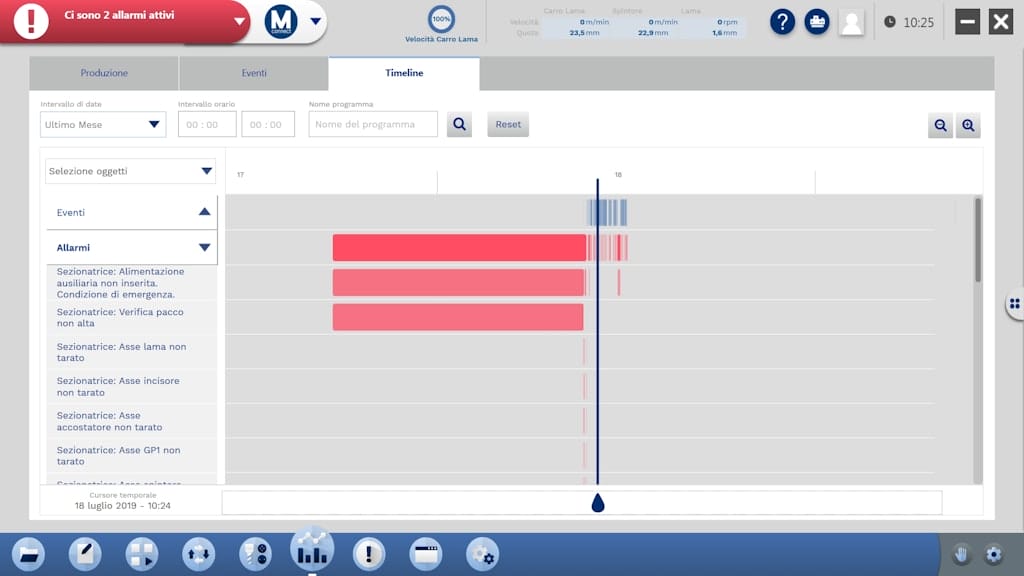Expand the Eventi section

click(204, 212)
